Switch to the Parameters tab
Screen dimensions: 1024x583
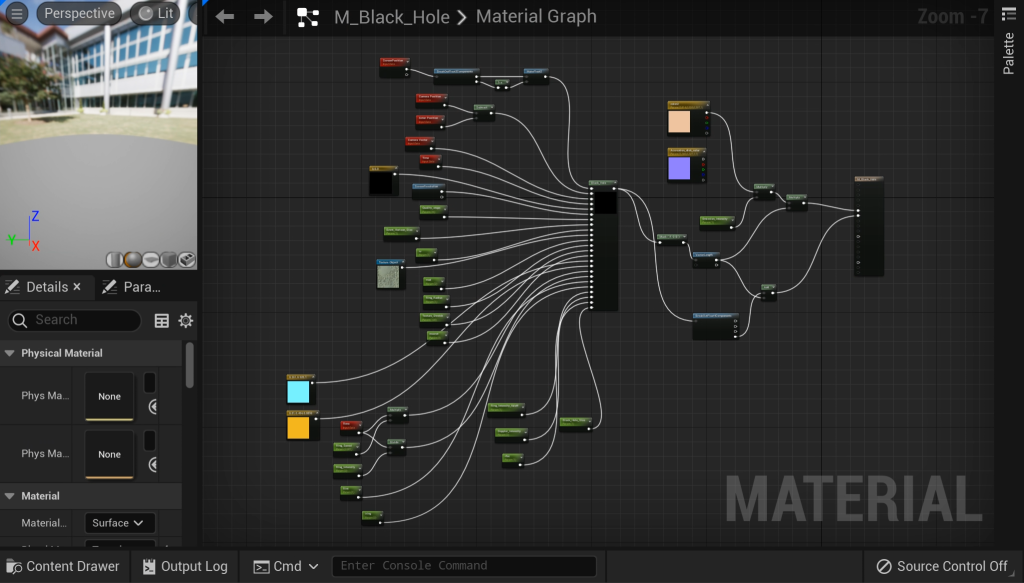pyautogui.click(x=132, y=287)
